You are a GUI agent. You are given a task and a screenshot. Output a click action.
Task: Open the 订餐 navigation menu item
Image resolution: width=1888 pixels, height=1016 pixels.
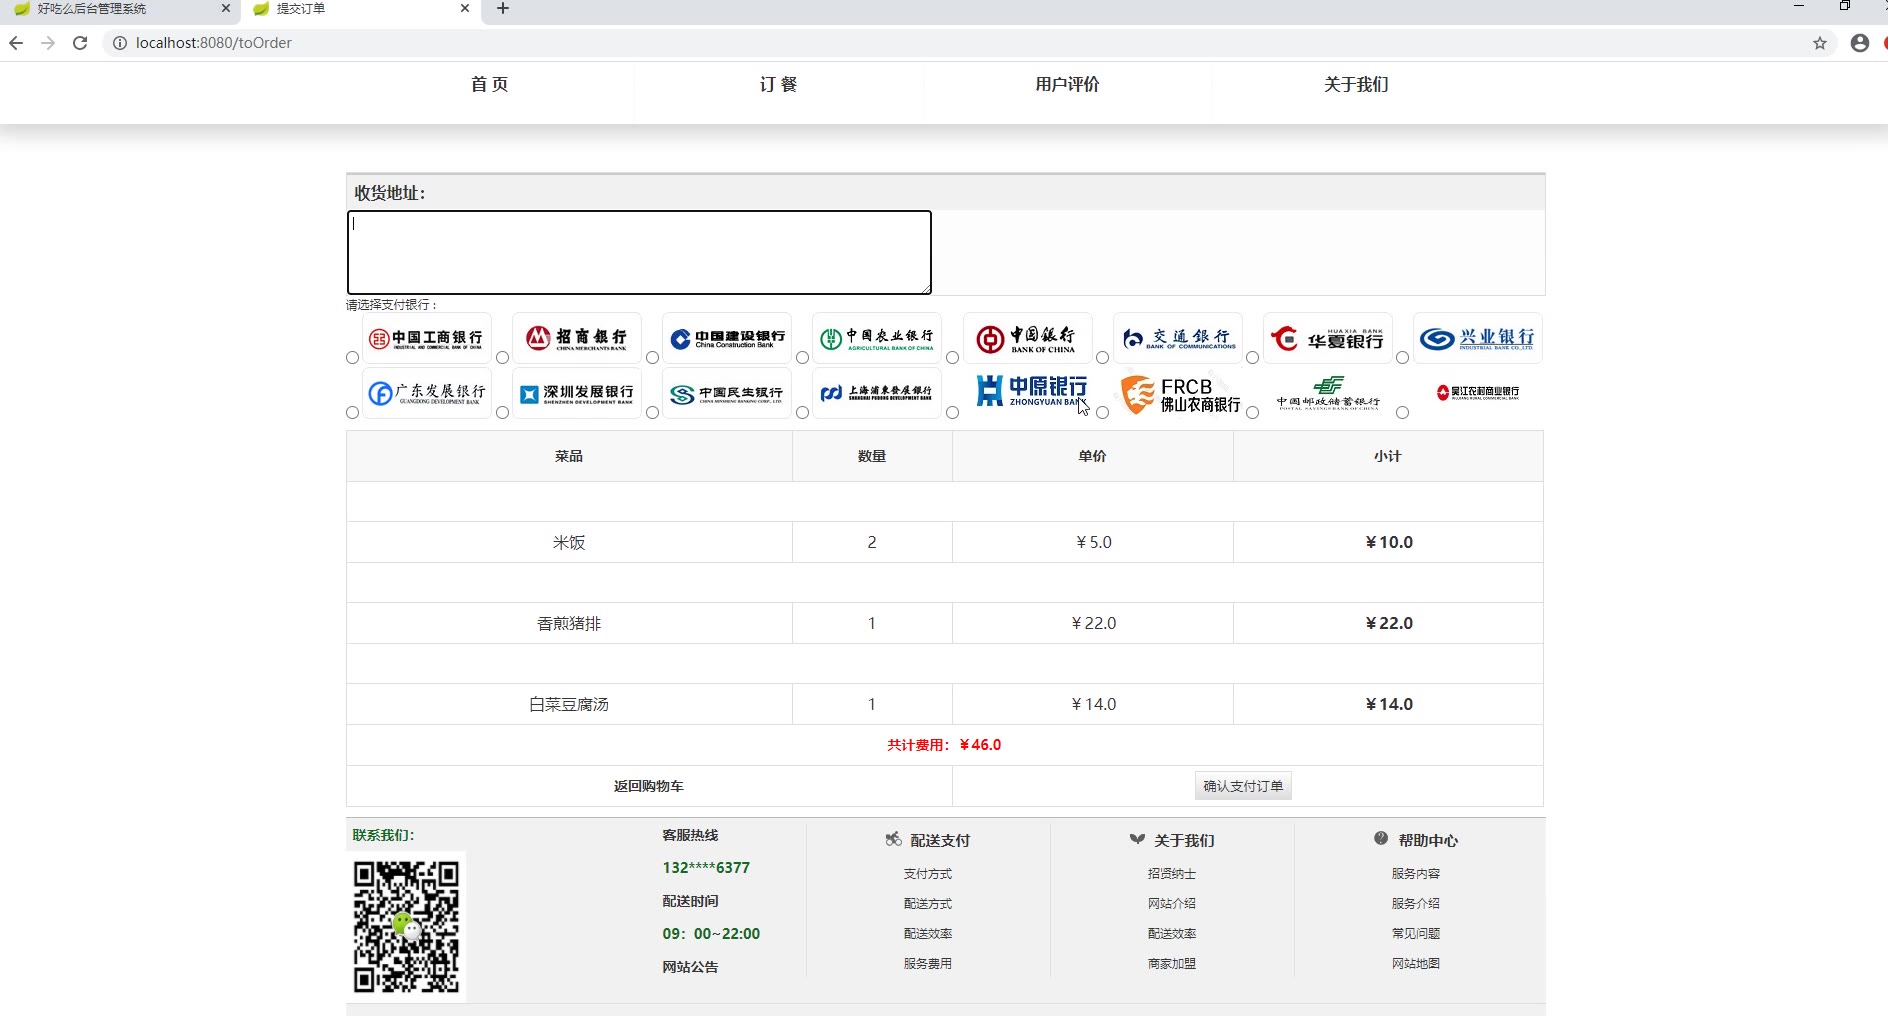click(x=779, y=85)
